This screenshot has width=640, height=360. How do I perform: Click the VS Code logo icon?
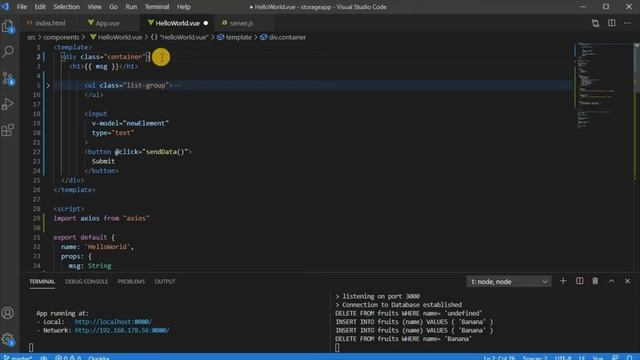click(x=5, y=7)
